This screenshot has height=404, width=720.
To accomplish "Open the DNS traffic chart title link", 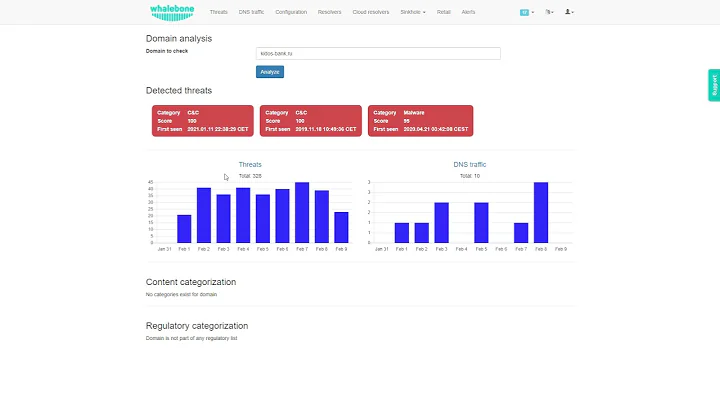I will pyautogui.click(x=469, y=164).
